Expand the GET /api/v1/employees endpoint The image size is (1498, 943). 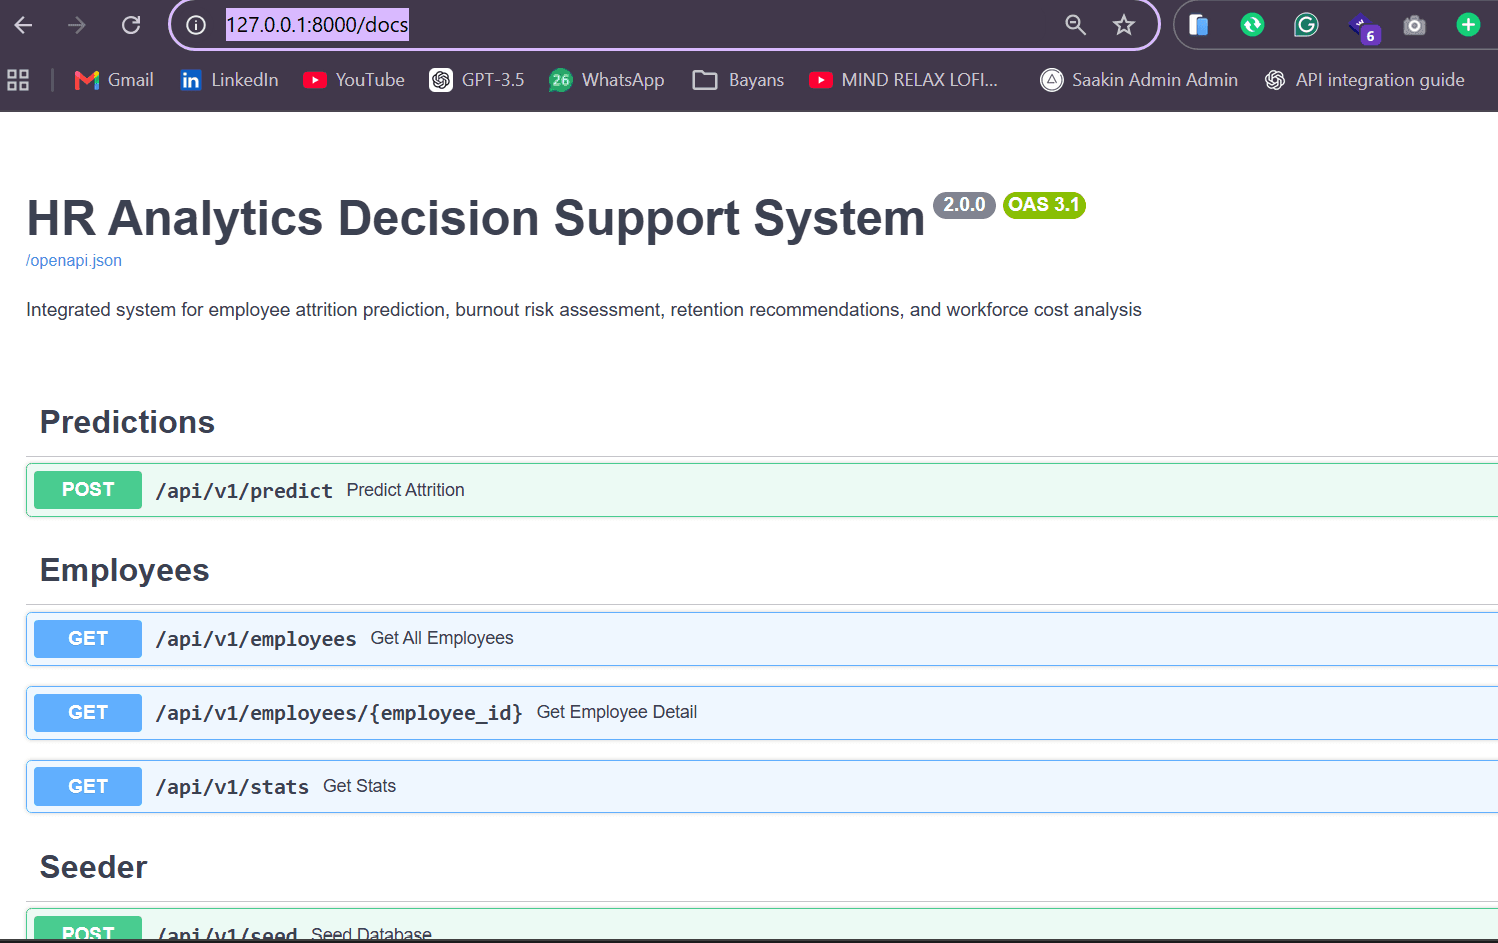click(762, 638)
